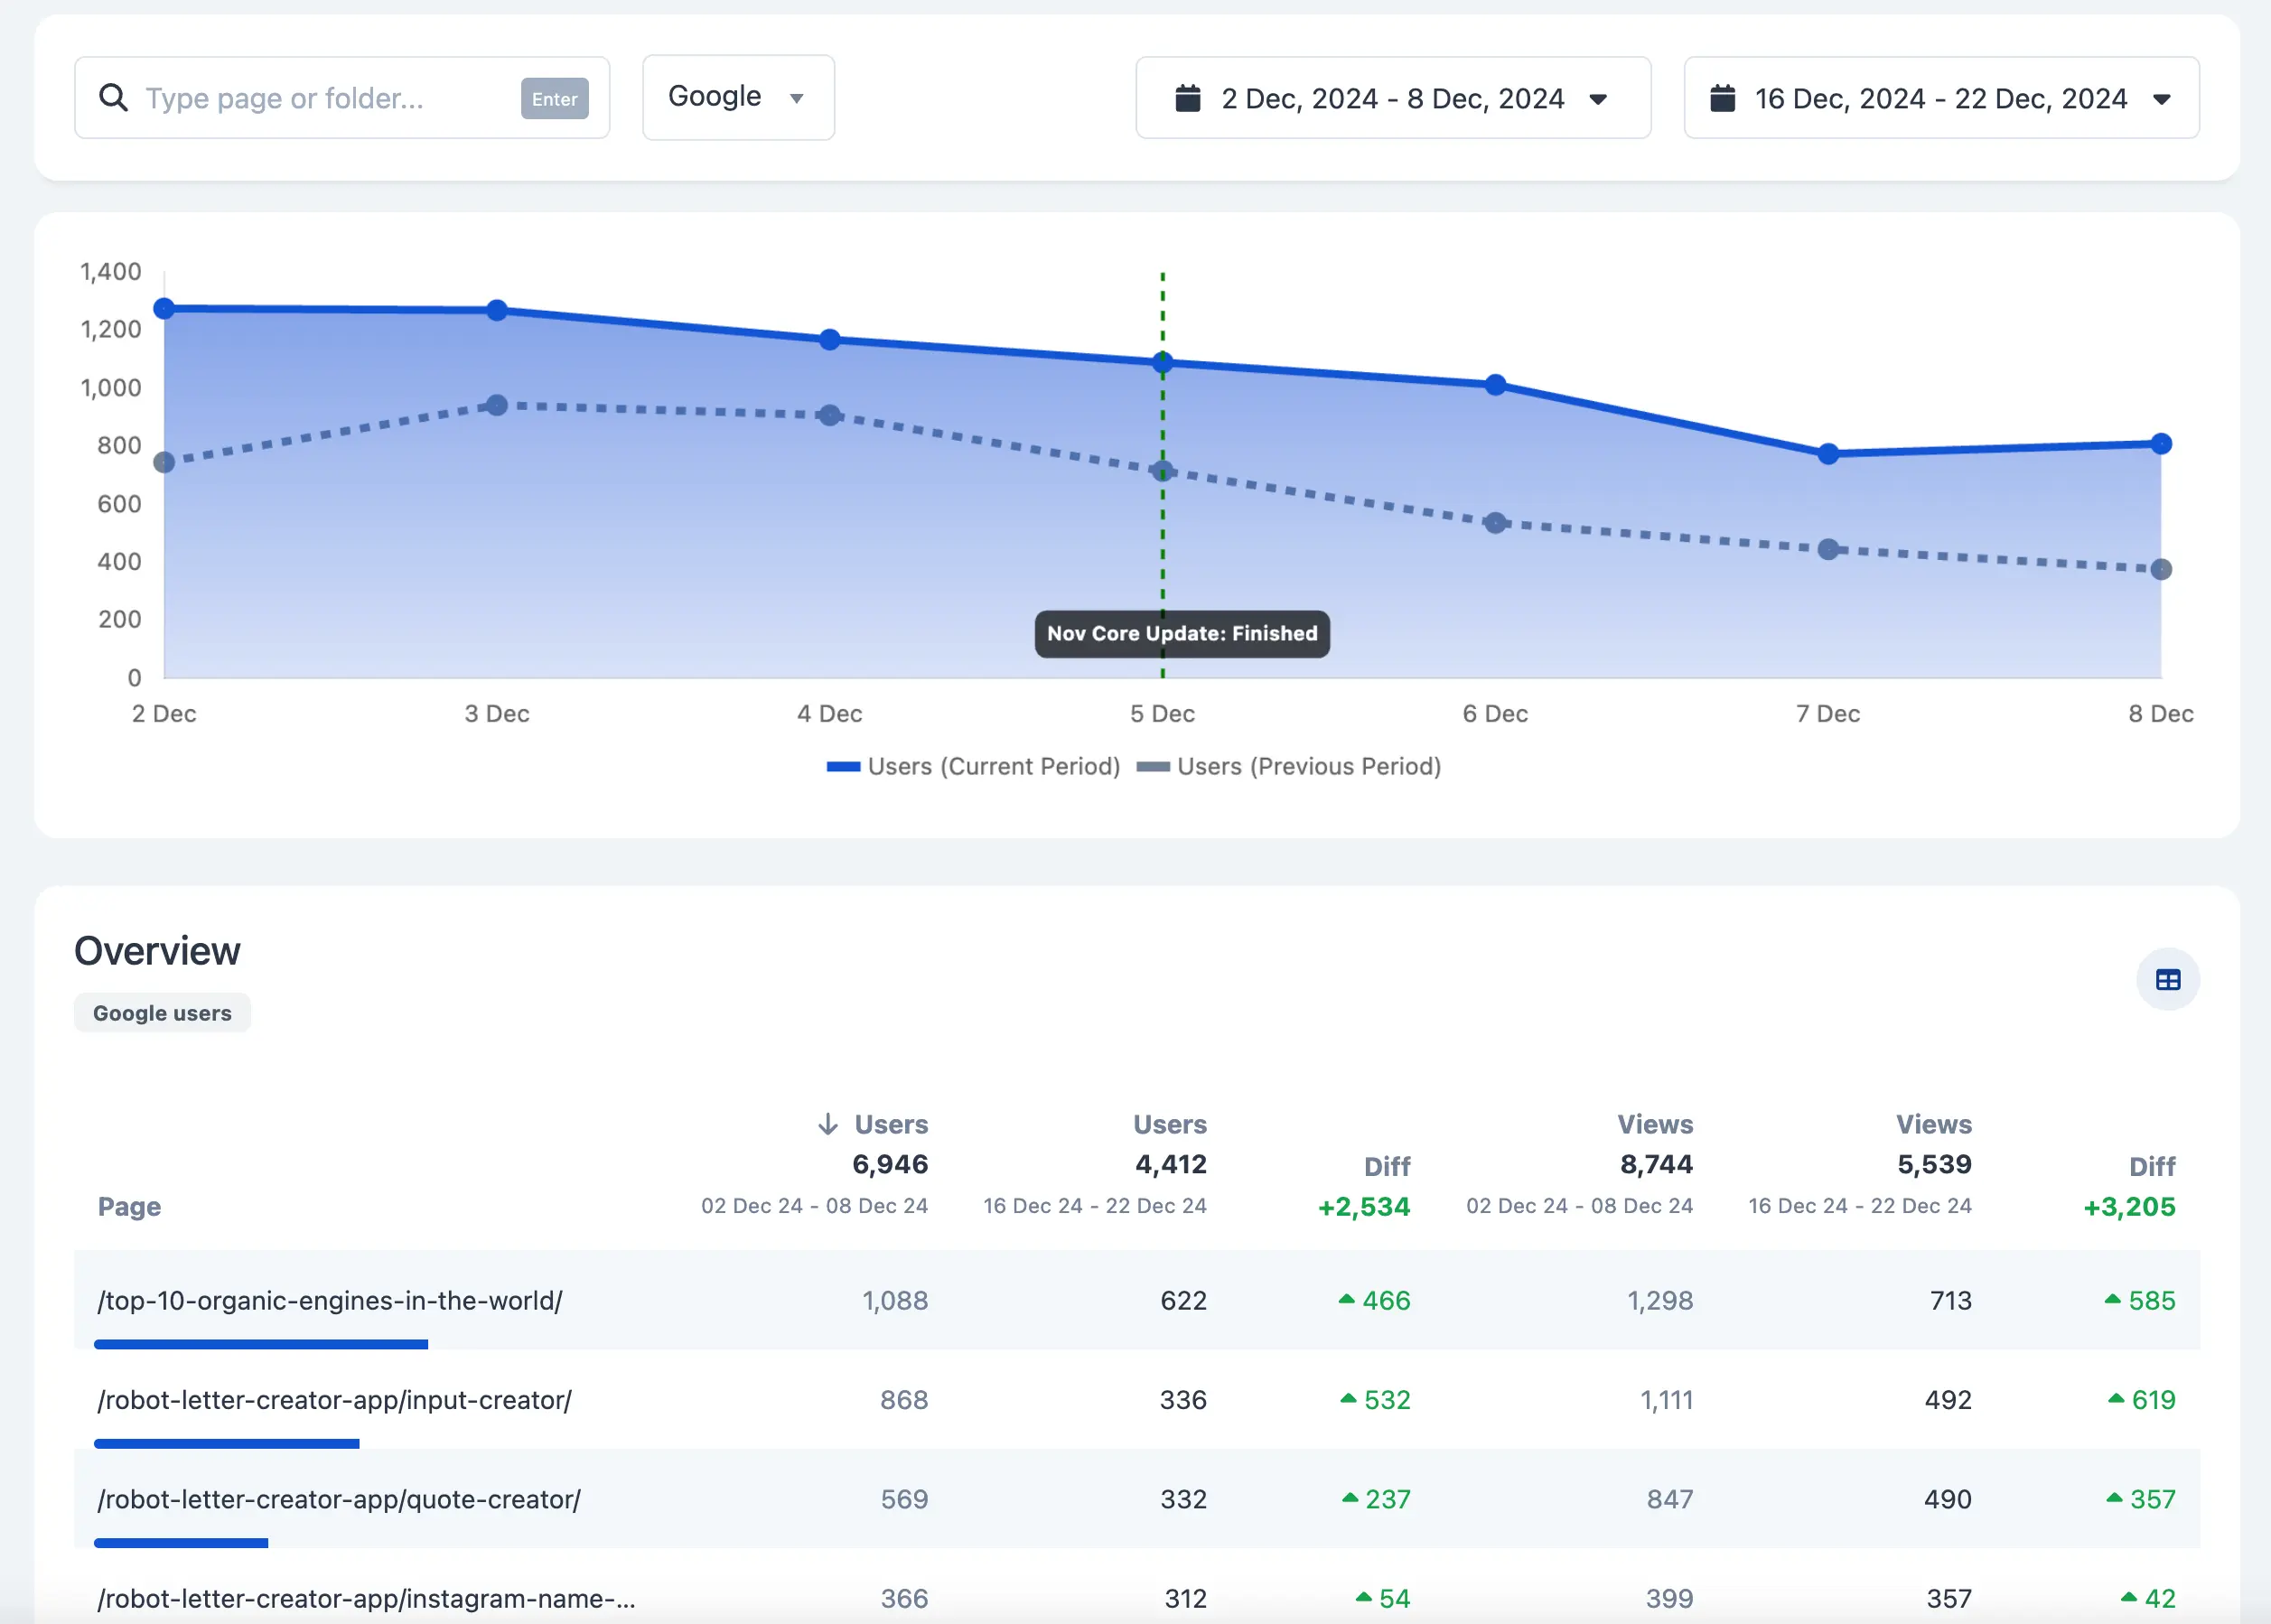Click green up arrow next to 466
The image size is (2271, 1624).
click(x=1346, y=1299)
